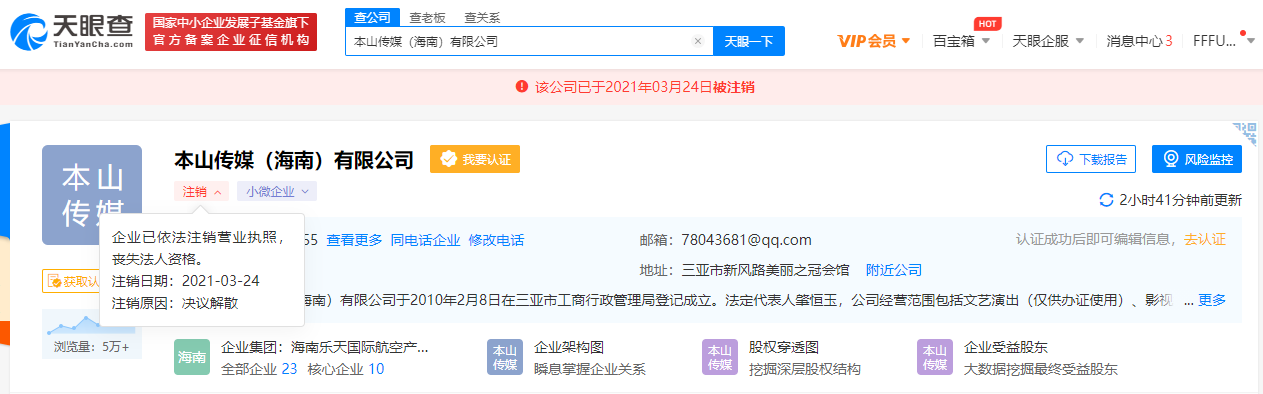Viewport: 1263px width, 394px height.
Task: Click the 查看更多 phone link
Action: [x=354, y=240]
